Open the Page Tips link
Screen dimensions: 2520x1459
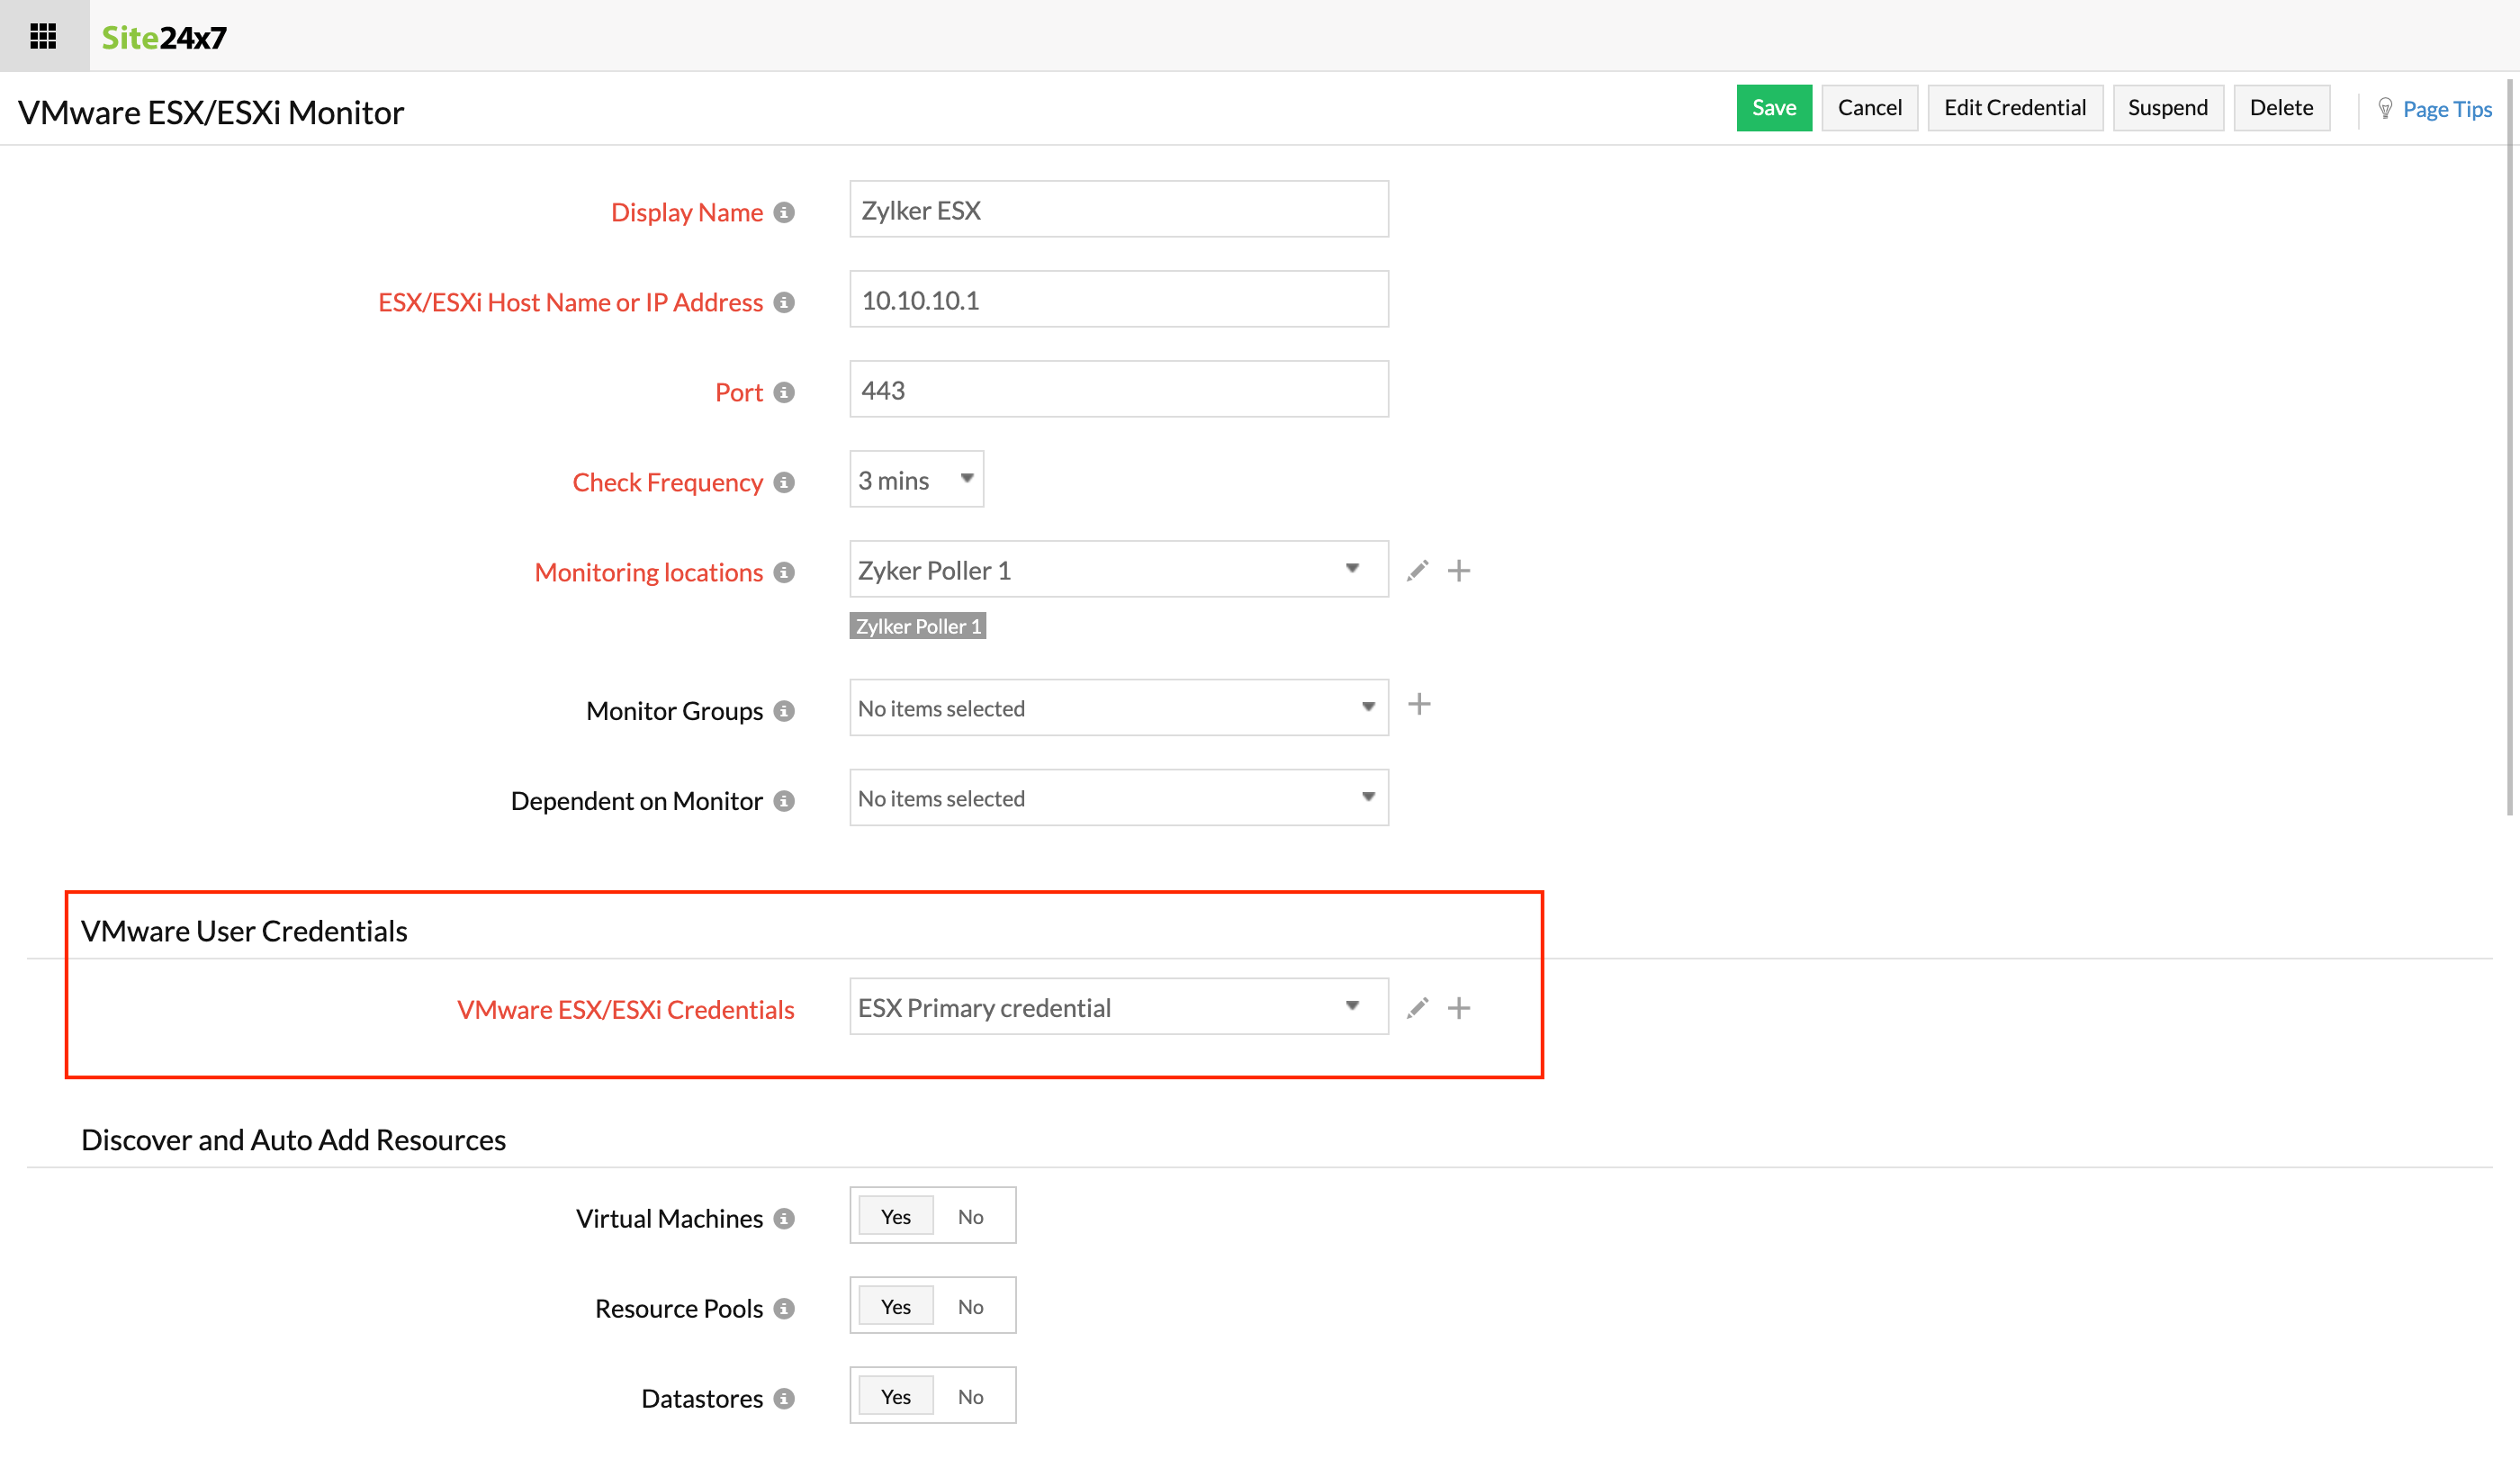click(2446, 109)
